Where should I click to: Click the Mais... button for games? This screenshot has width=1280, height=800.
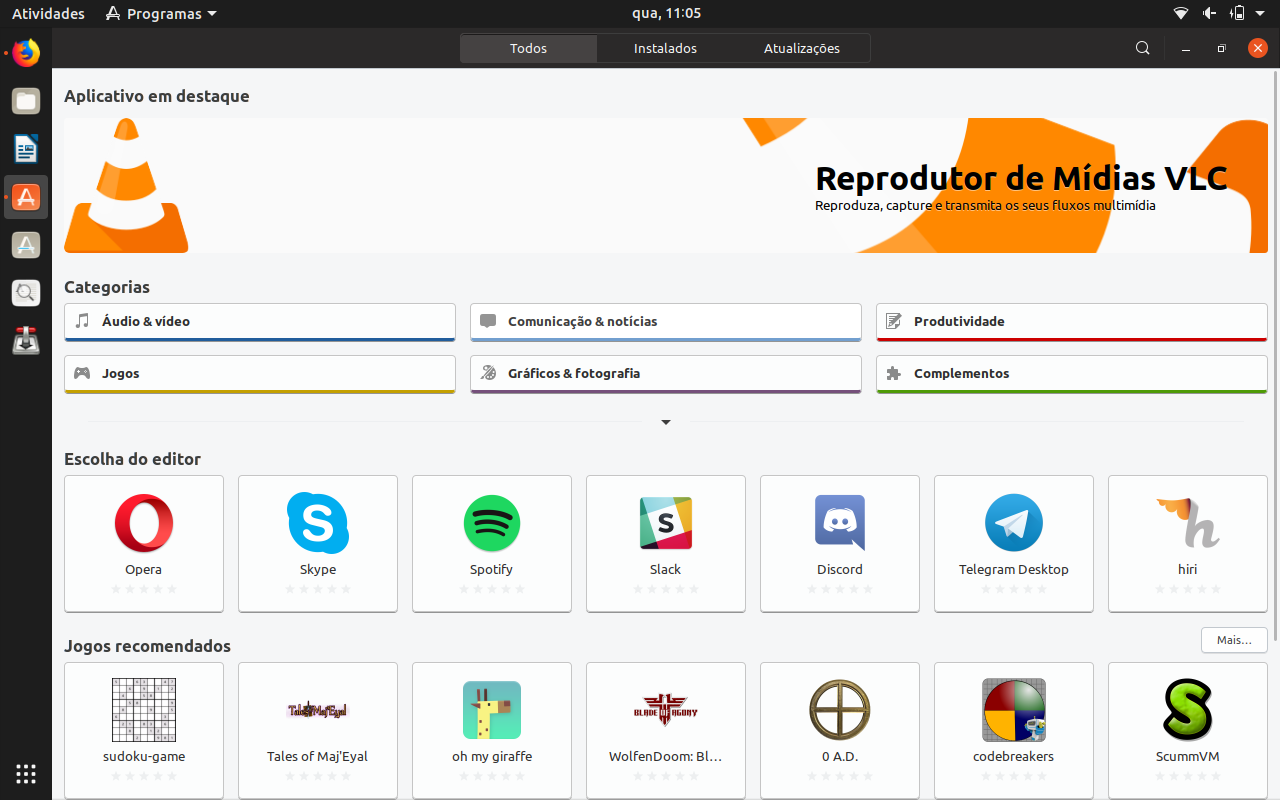point(1234,640)
